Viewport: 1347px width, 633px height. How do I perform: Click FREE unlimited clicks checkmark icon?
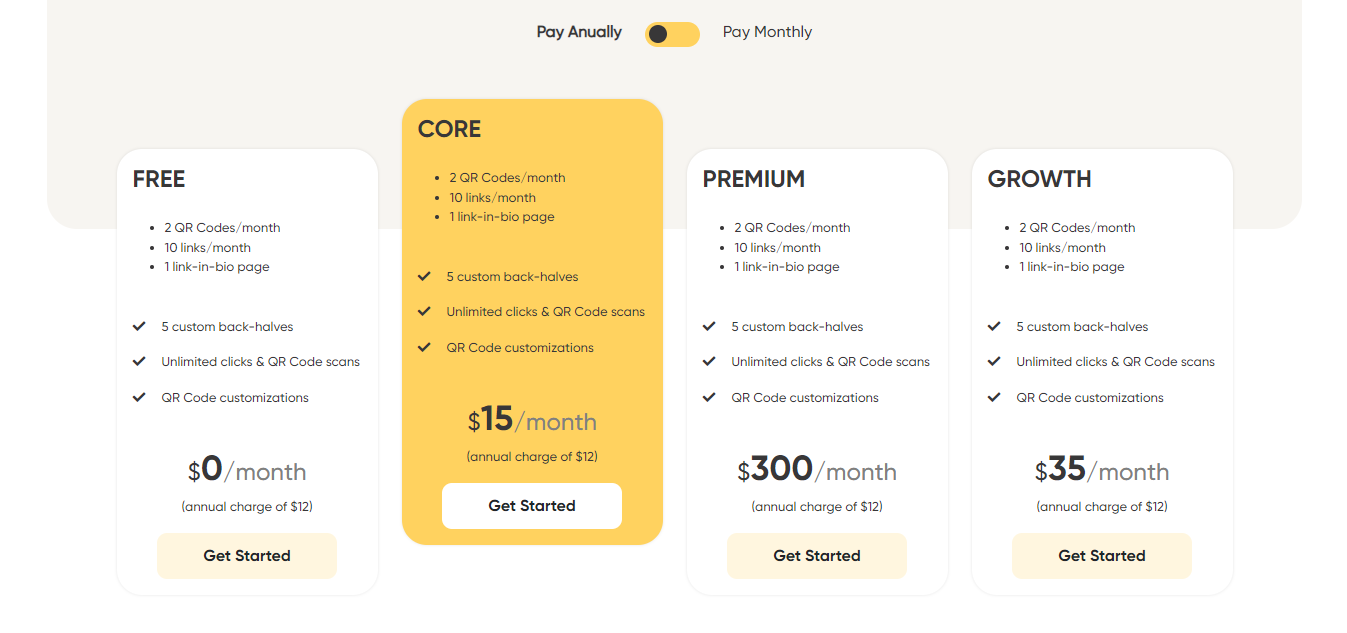pyautogui.click(x=139, y=362)
